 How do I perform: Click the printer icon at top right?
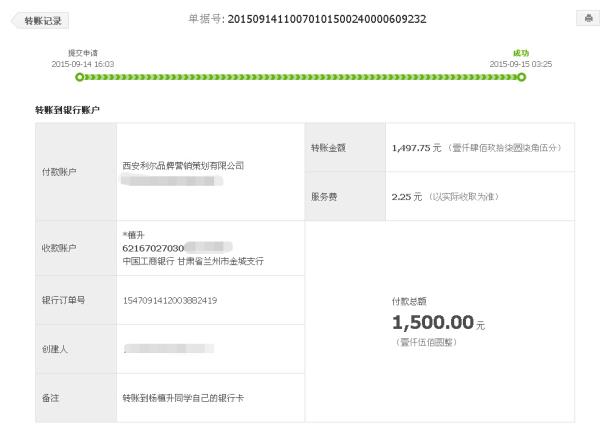pyautogui.click(x=588, y=18)
